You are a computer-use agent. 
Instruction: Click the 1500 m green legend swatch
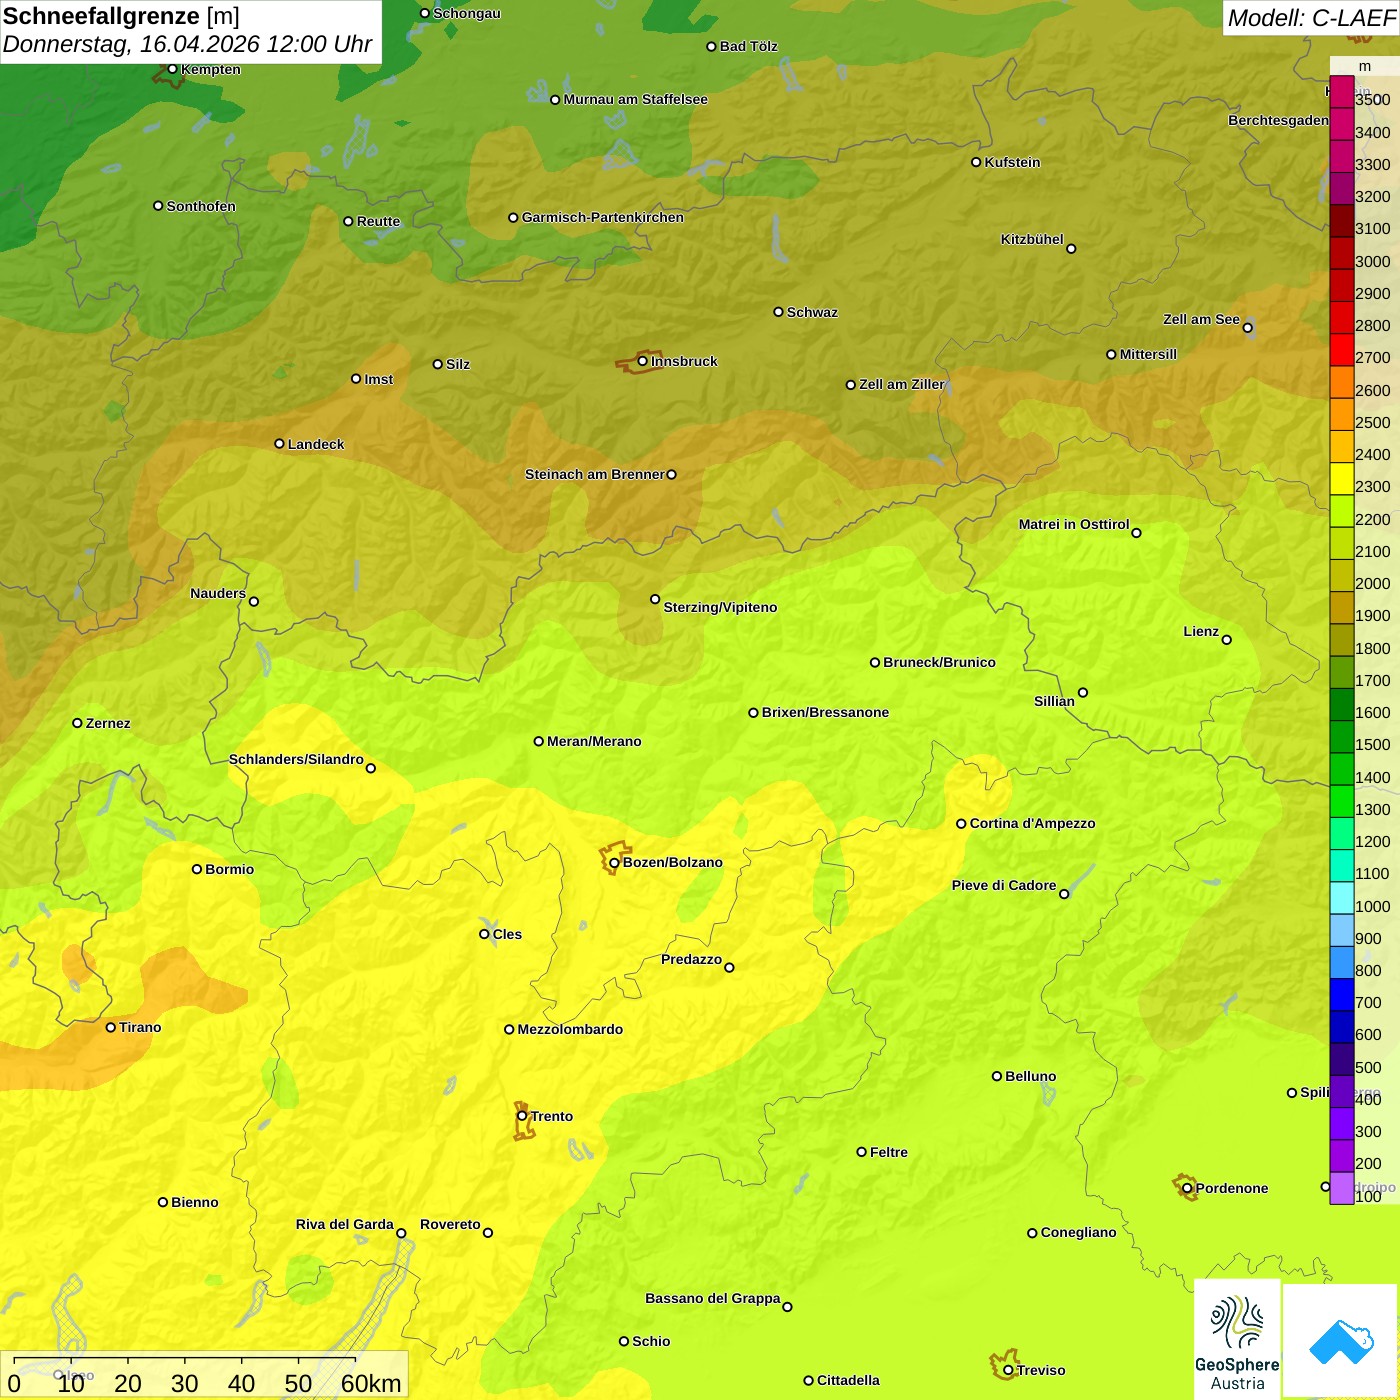tap(1341, 737)
